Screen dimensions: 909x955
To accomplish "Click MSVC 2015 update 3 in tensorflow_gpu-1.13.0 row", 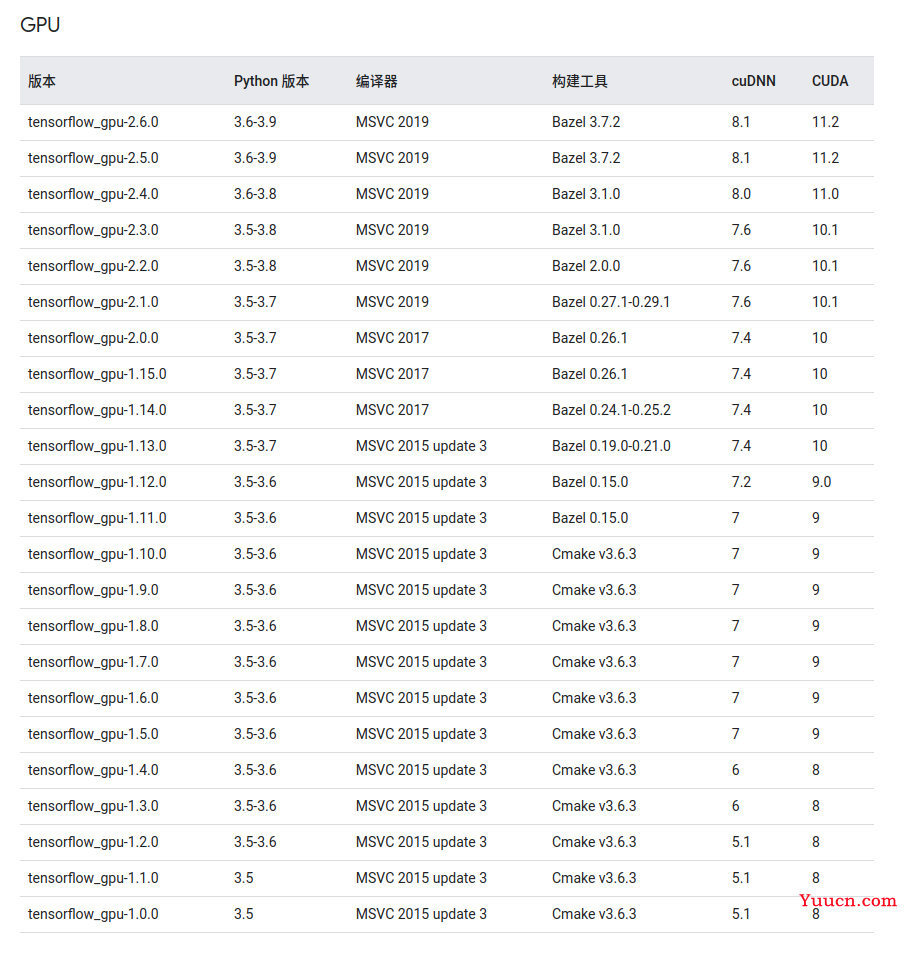I will click(422, 446).
